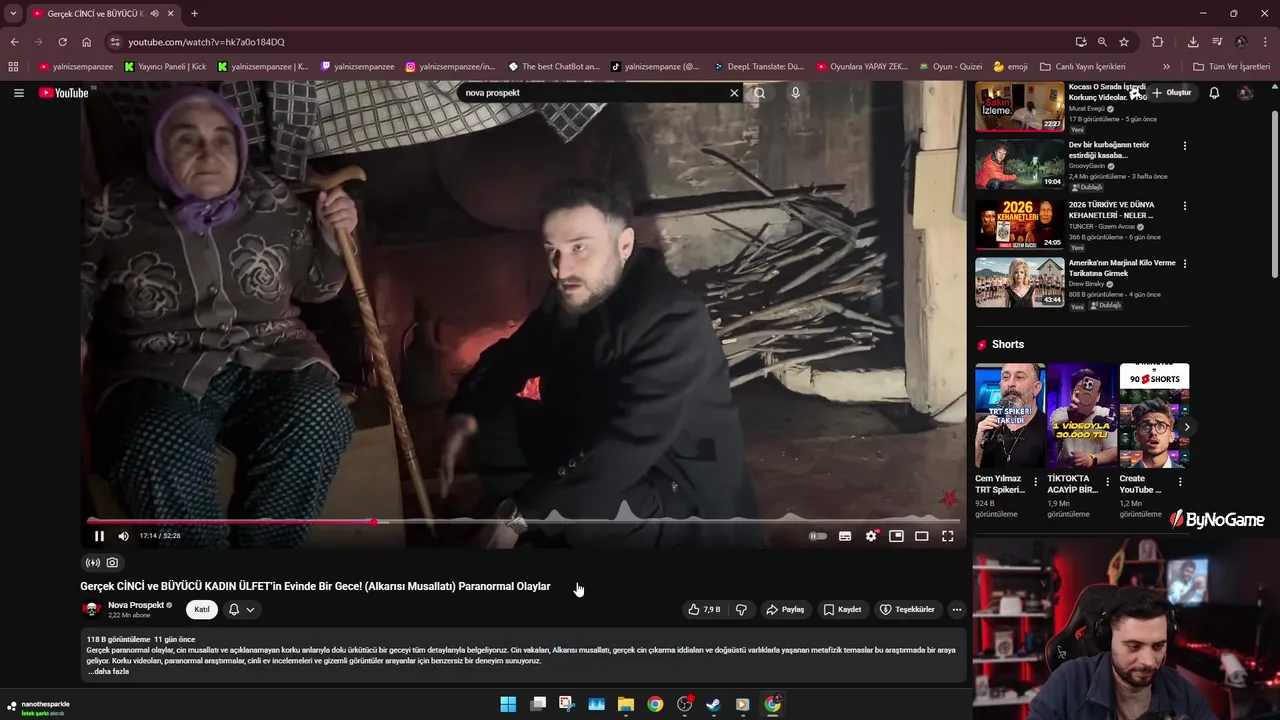Open the Windows Start menu

(x=508, y=704)
